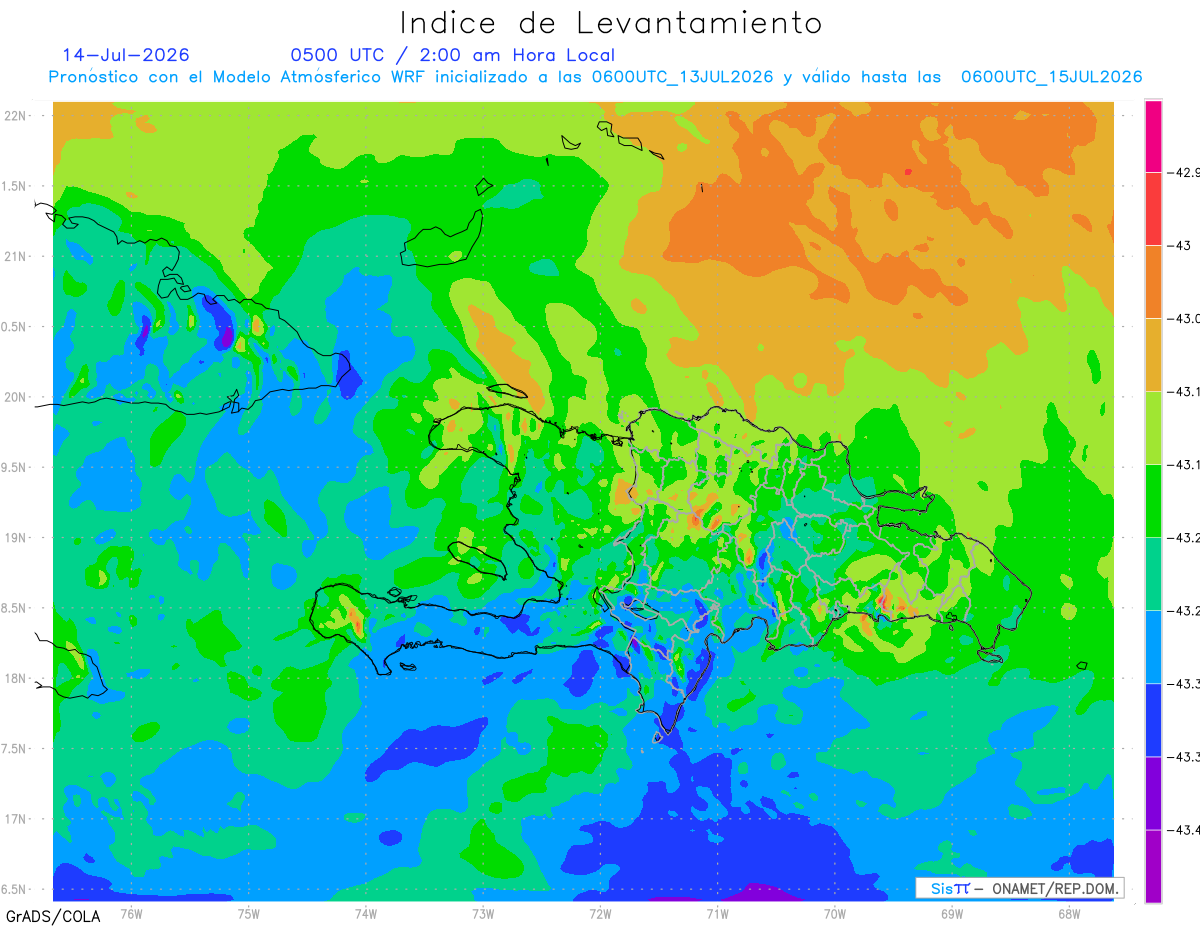The height and width of the screenshot is (927, 1200).
Task: Pick the light blue swatch in the color scale
Action: click(x=1153, y=646)
